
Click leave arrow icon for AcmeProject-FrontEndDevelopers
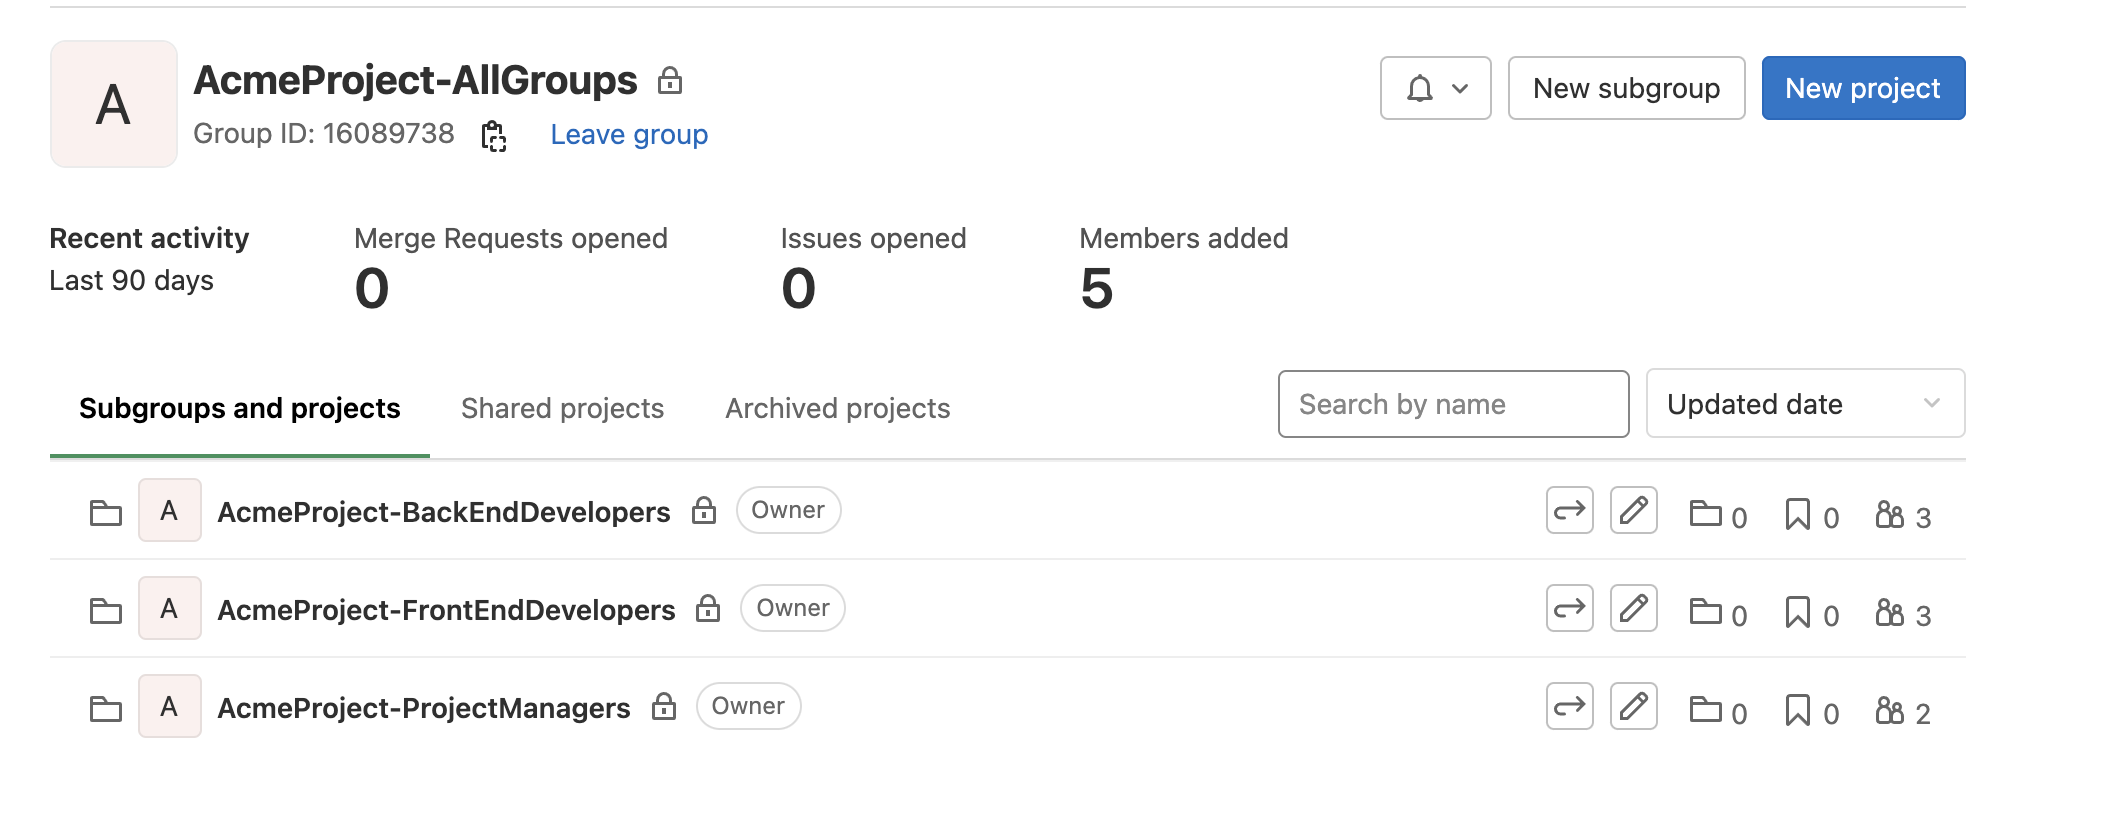(x=1570, y=609)
